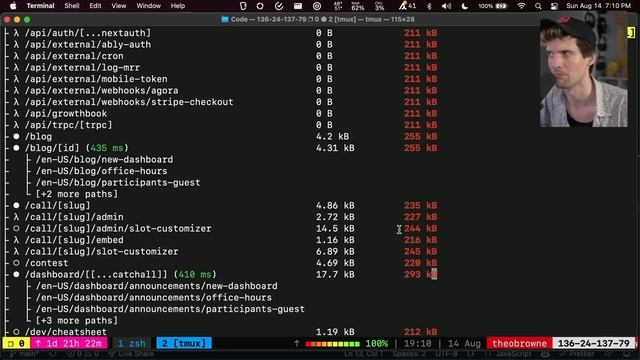Screen dimensions: 640x360
Task: Click the /api/external/log-mrr route
Action: 82,67
